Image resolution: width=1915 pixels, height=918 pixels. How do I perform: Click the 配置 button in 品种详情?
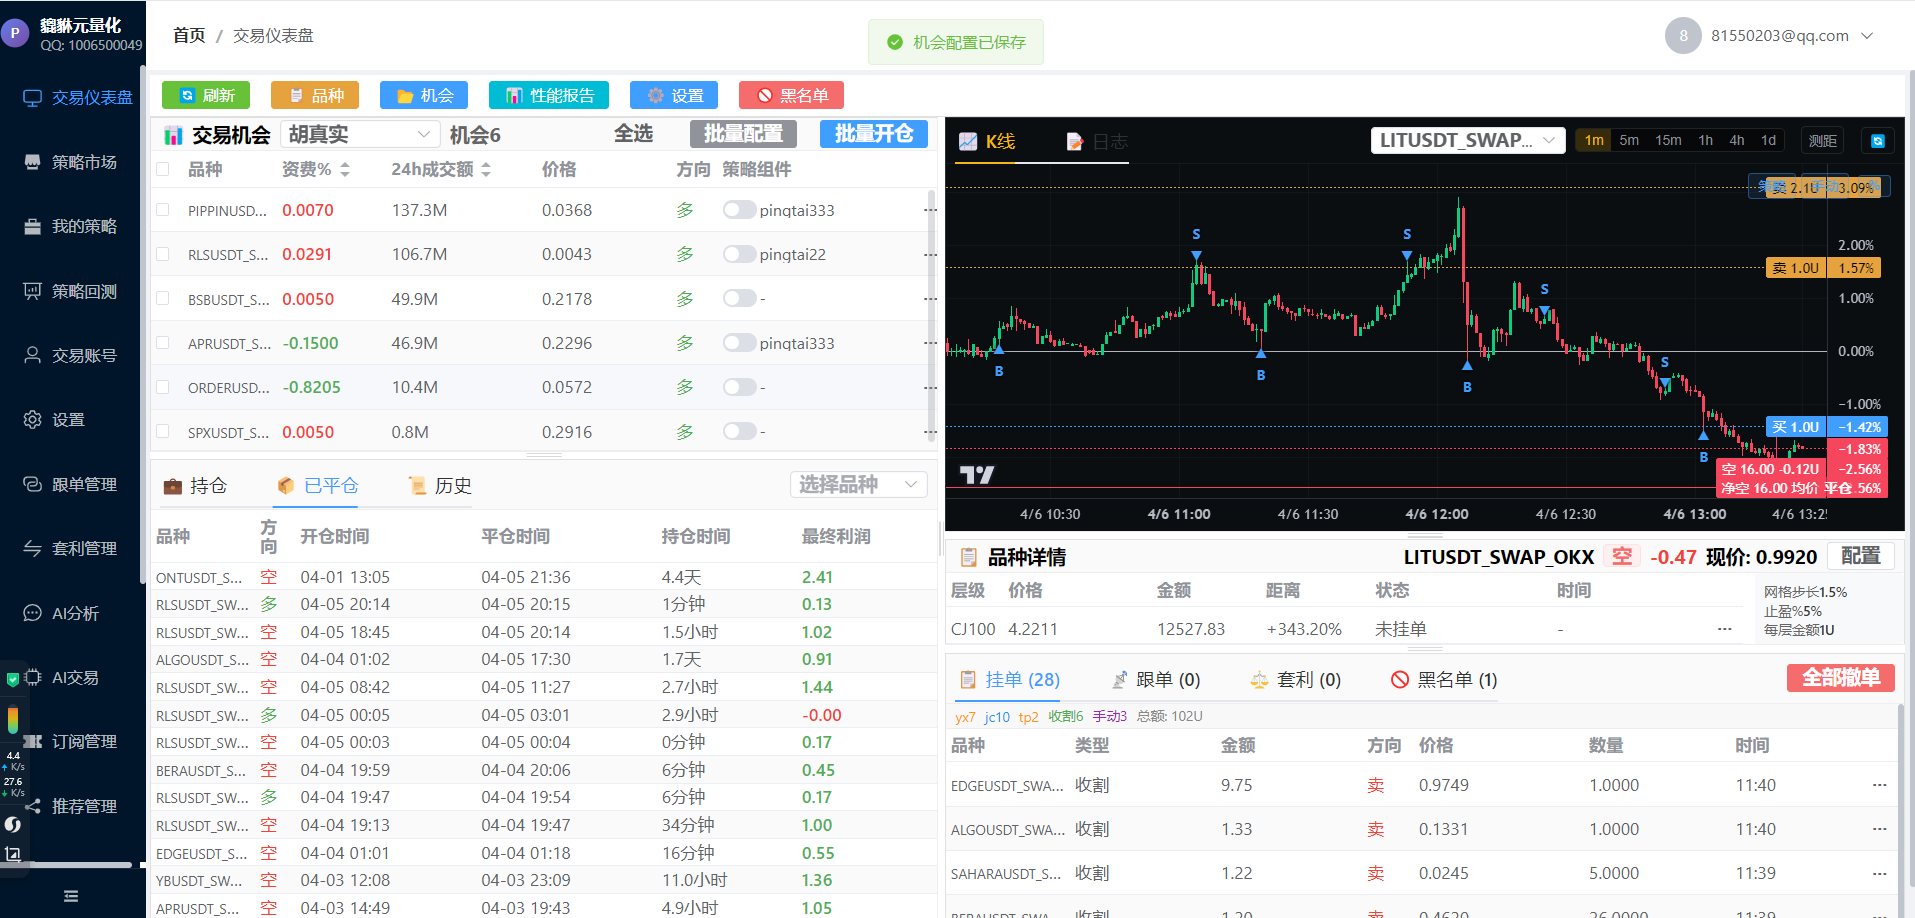pos(1861,556)
